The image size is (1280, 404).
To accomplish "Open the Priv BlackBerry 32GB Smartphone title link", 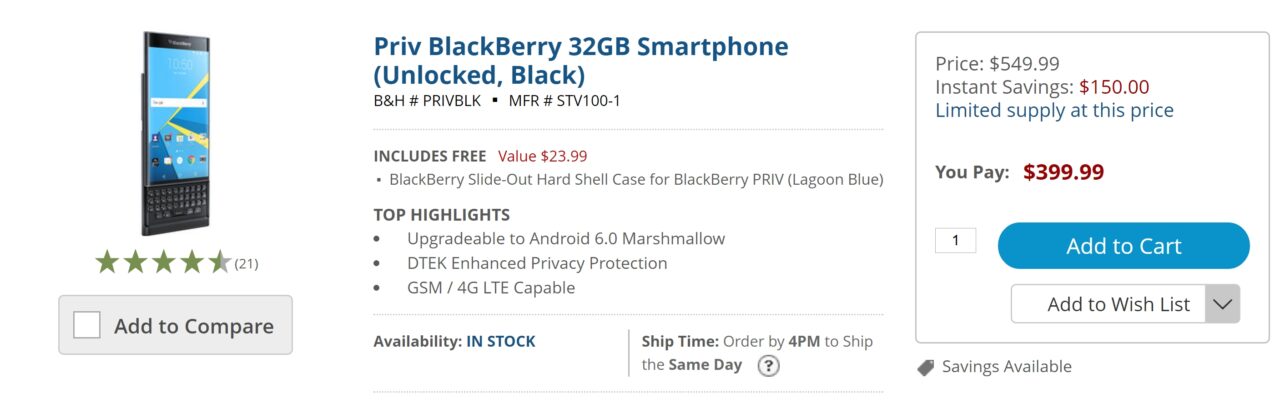I will 580,61.
